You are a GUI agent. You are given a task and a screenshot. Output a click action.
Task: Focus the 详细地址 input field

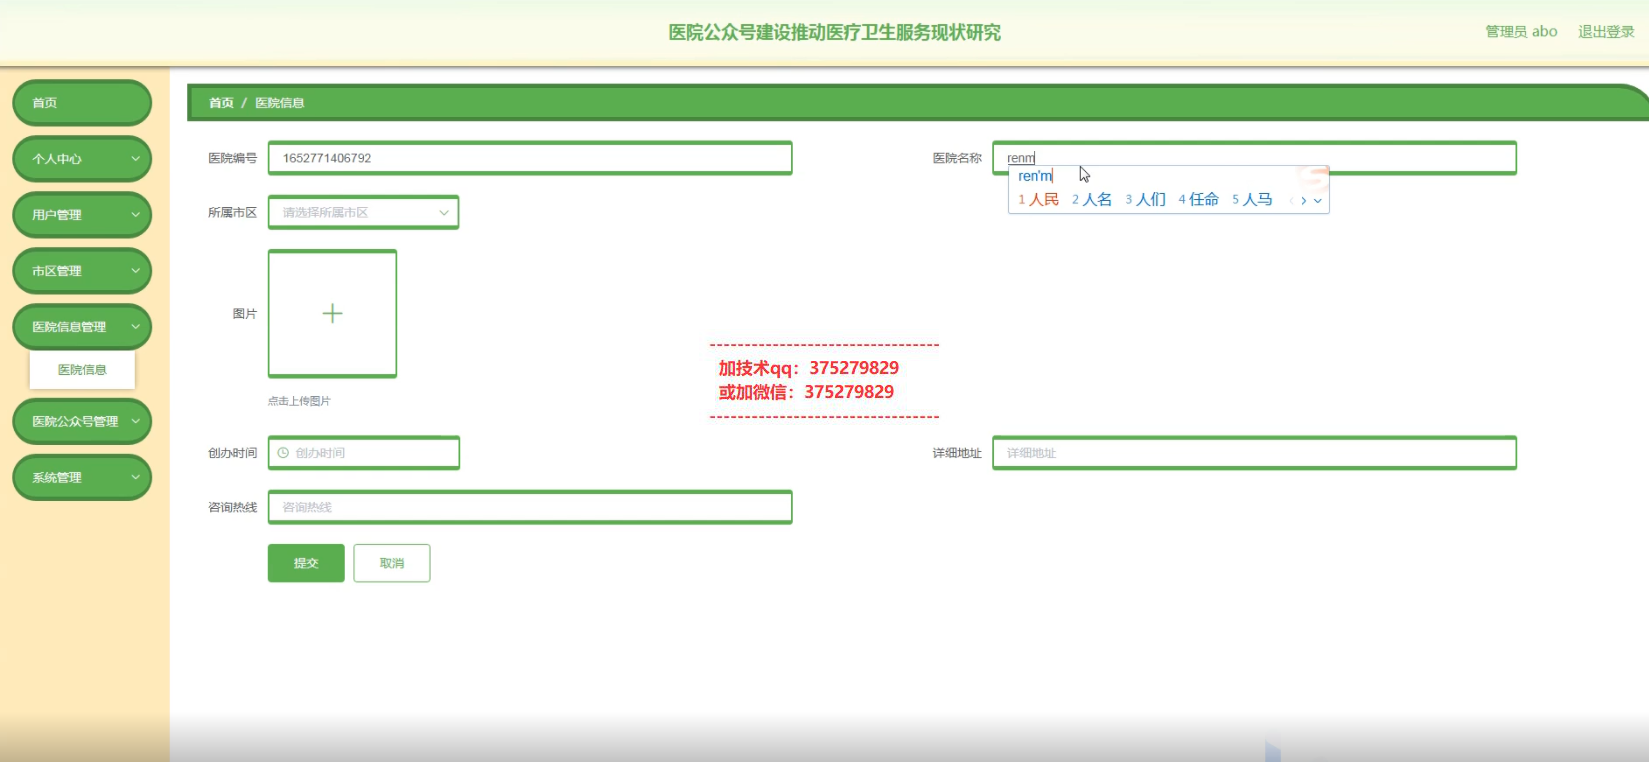tap(1254, 453)
